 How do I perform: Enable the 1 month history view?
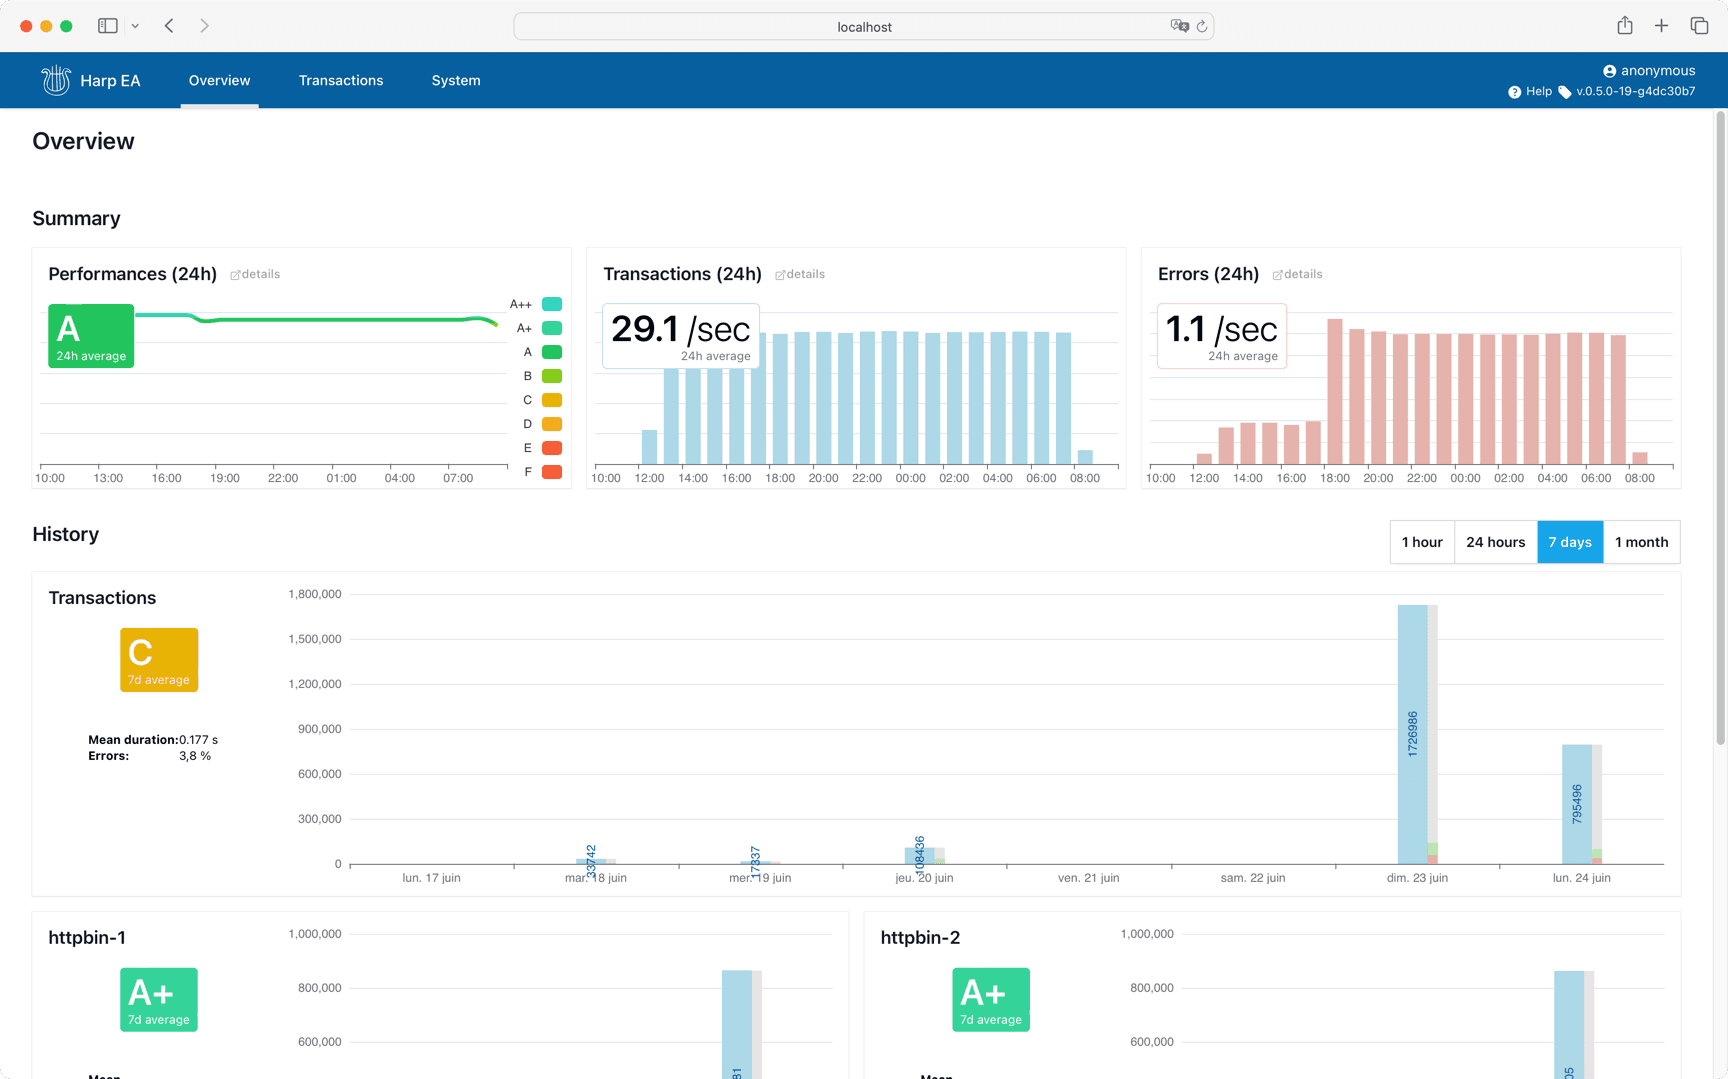click(x=1641, y=542)
